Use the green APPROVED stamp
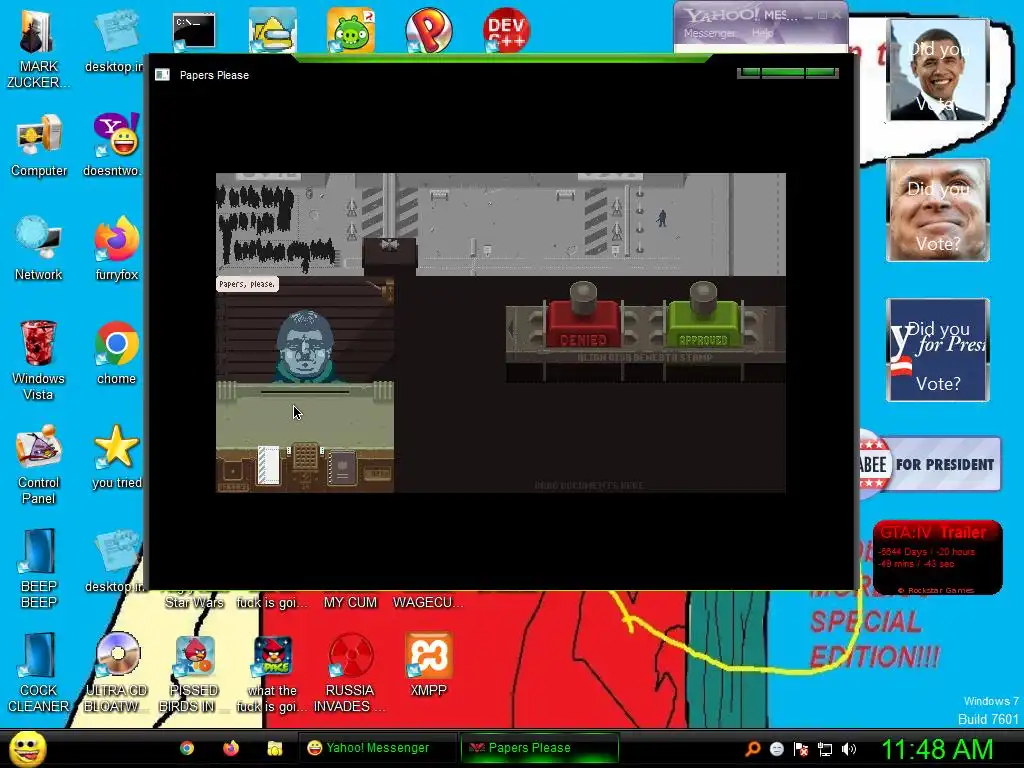This screenshot has width=1024, height=768. point(703,317)
